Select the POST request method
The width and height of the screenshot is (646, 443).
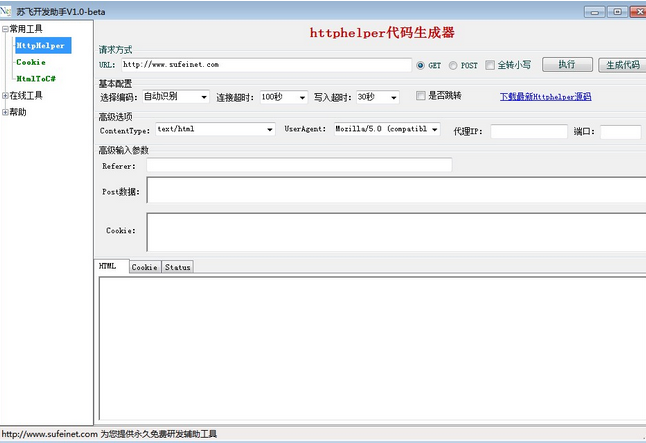[x=453, y=65]
